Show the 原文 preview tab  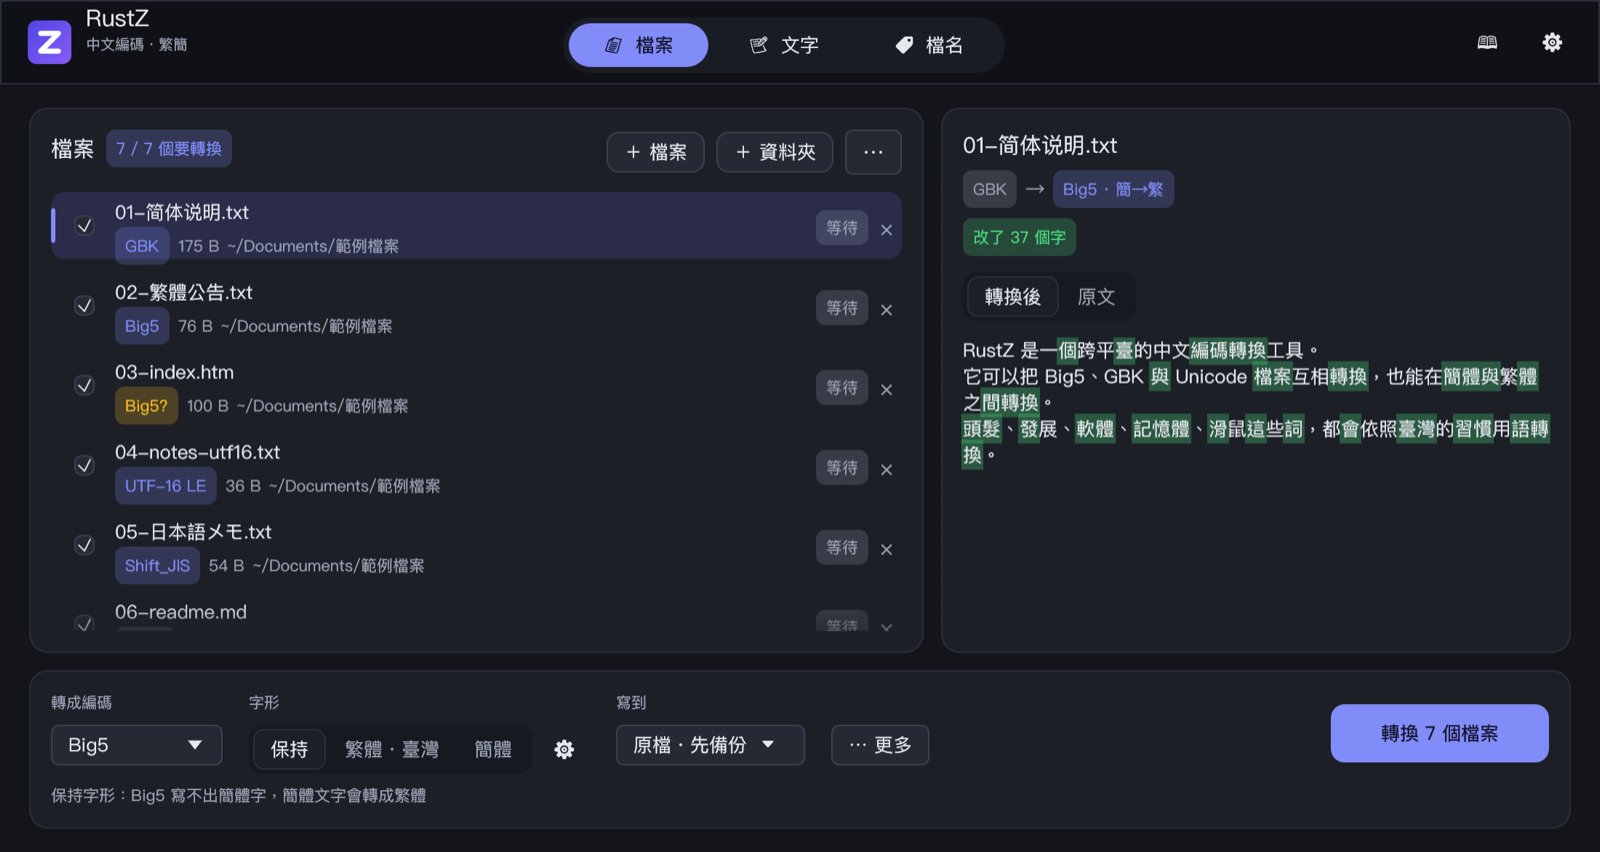pos(1096,297)
